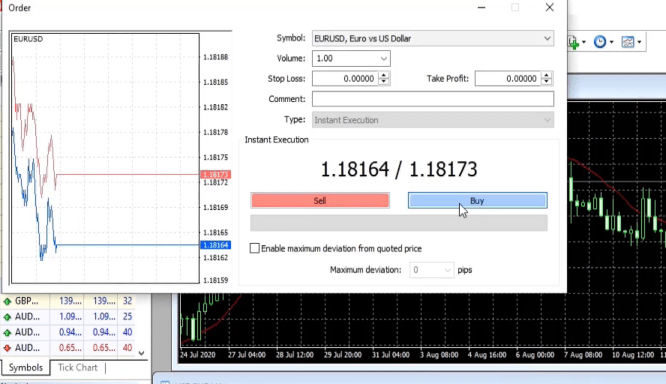
Task: Open the Volume dropdown showing 1.00
Action: (x=351, y=59)
